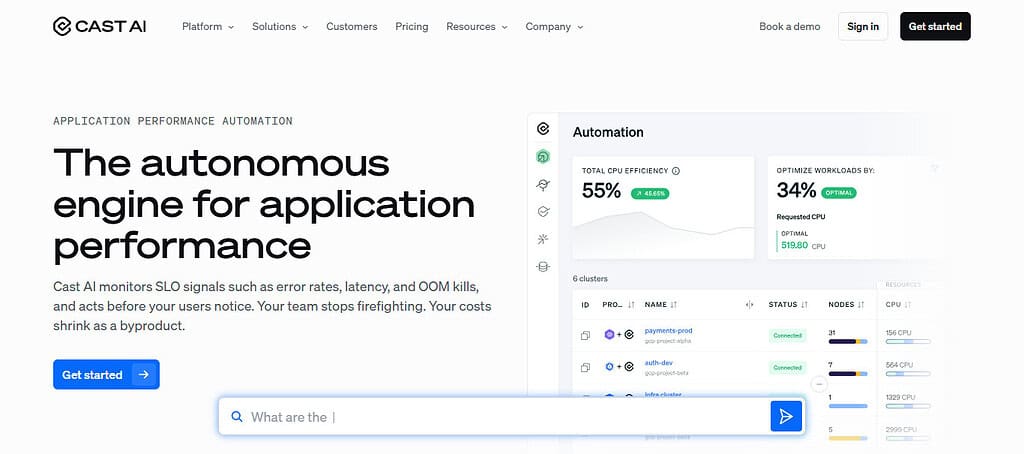Copy ID icon for payments-prod row
The height and width of the screenshot is (454, 1024).
click(x=585, y=335)
